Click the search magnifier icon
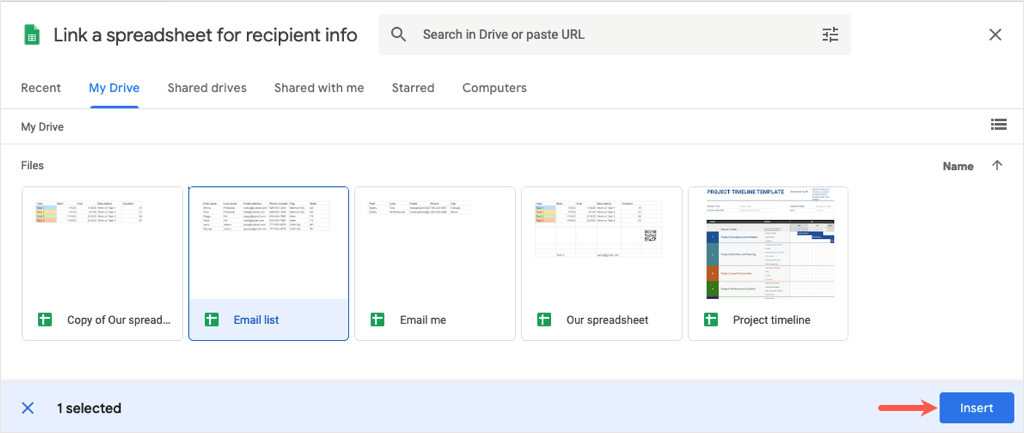This screenshot has width=1024, height=433. [x=399, y=35]
